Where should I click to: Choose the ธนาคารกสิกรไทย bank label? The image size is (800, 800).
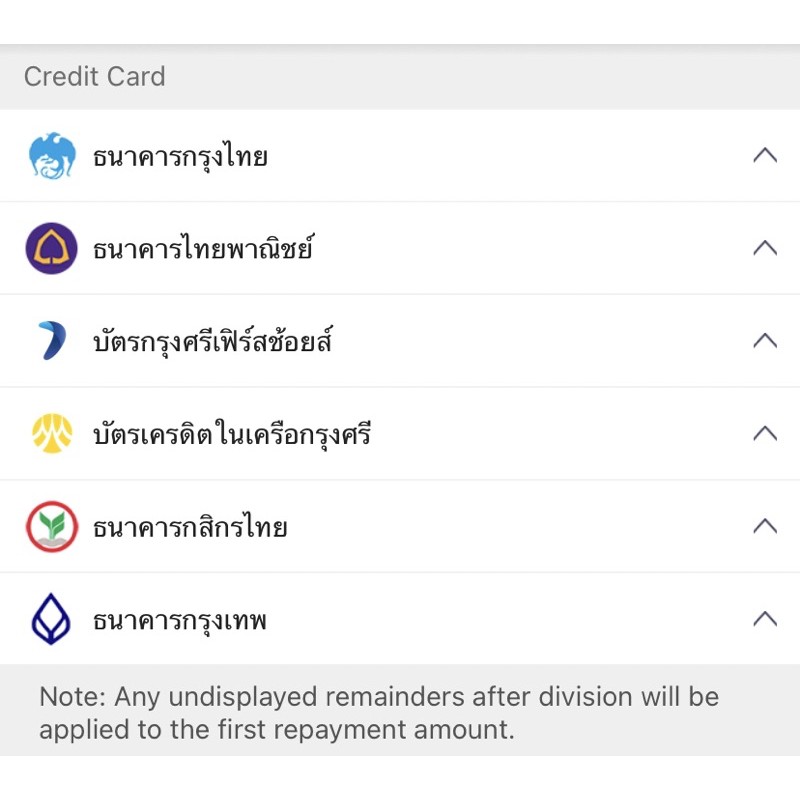(x=190, y=528)
